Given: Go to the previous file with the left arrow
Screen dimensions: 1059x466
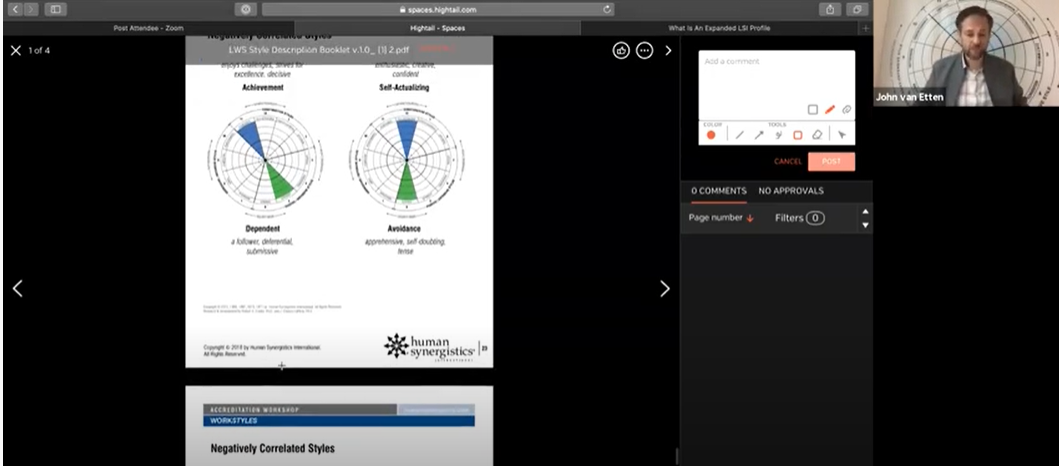Looking at the screenshot, I should tap(18, 288).
